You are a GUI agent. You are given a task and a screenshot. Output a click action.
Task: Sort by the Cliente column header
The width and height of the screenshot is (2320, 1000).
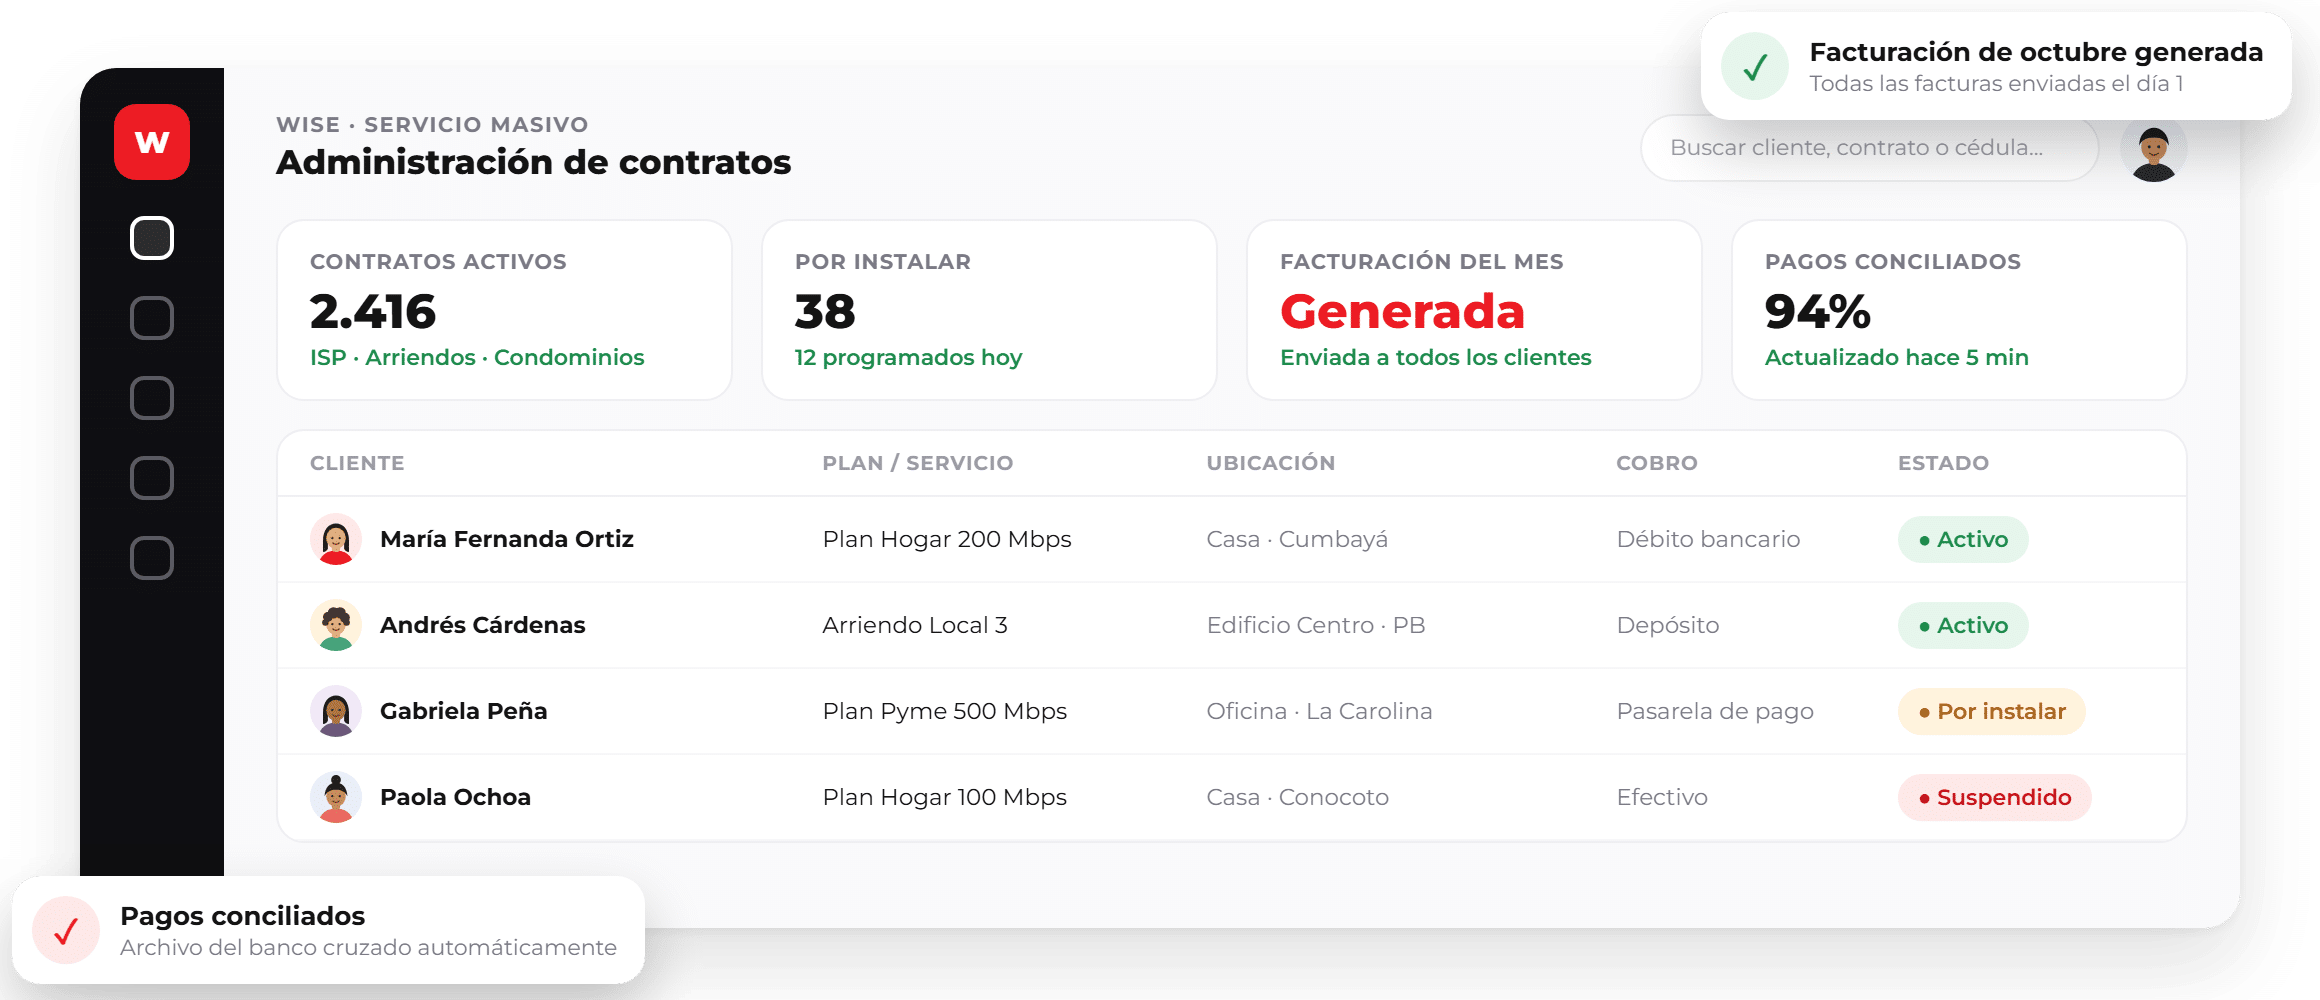pos(357,463)
